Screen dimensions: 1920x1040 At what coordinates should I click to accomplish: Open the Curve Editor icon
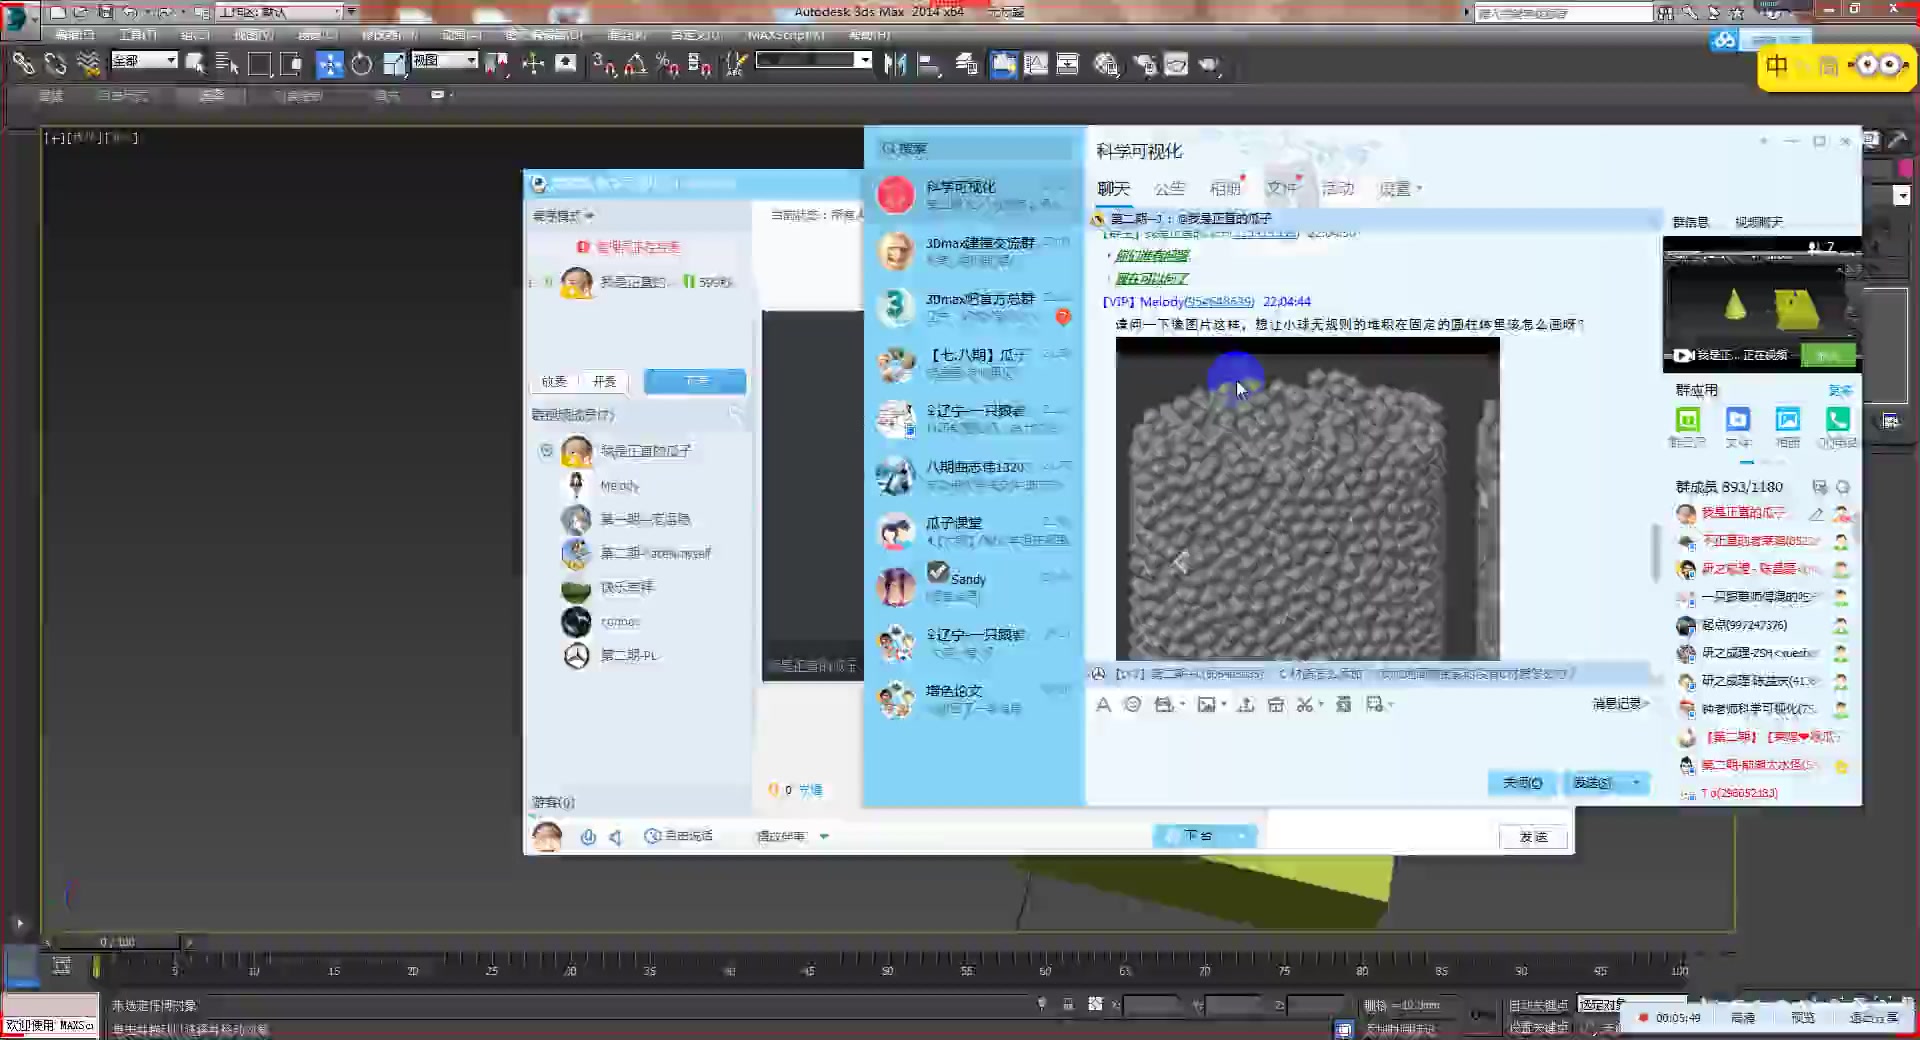[x=1036, y=65]
